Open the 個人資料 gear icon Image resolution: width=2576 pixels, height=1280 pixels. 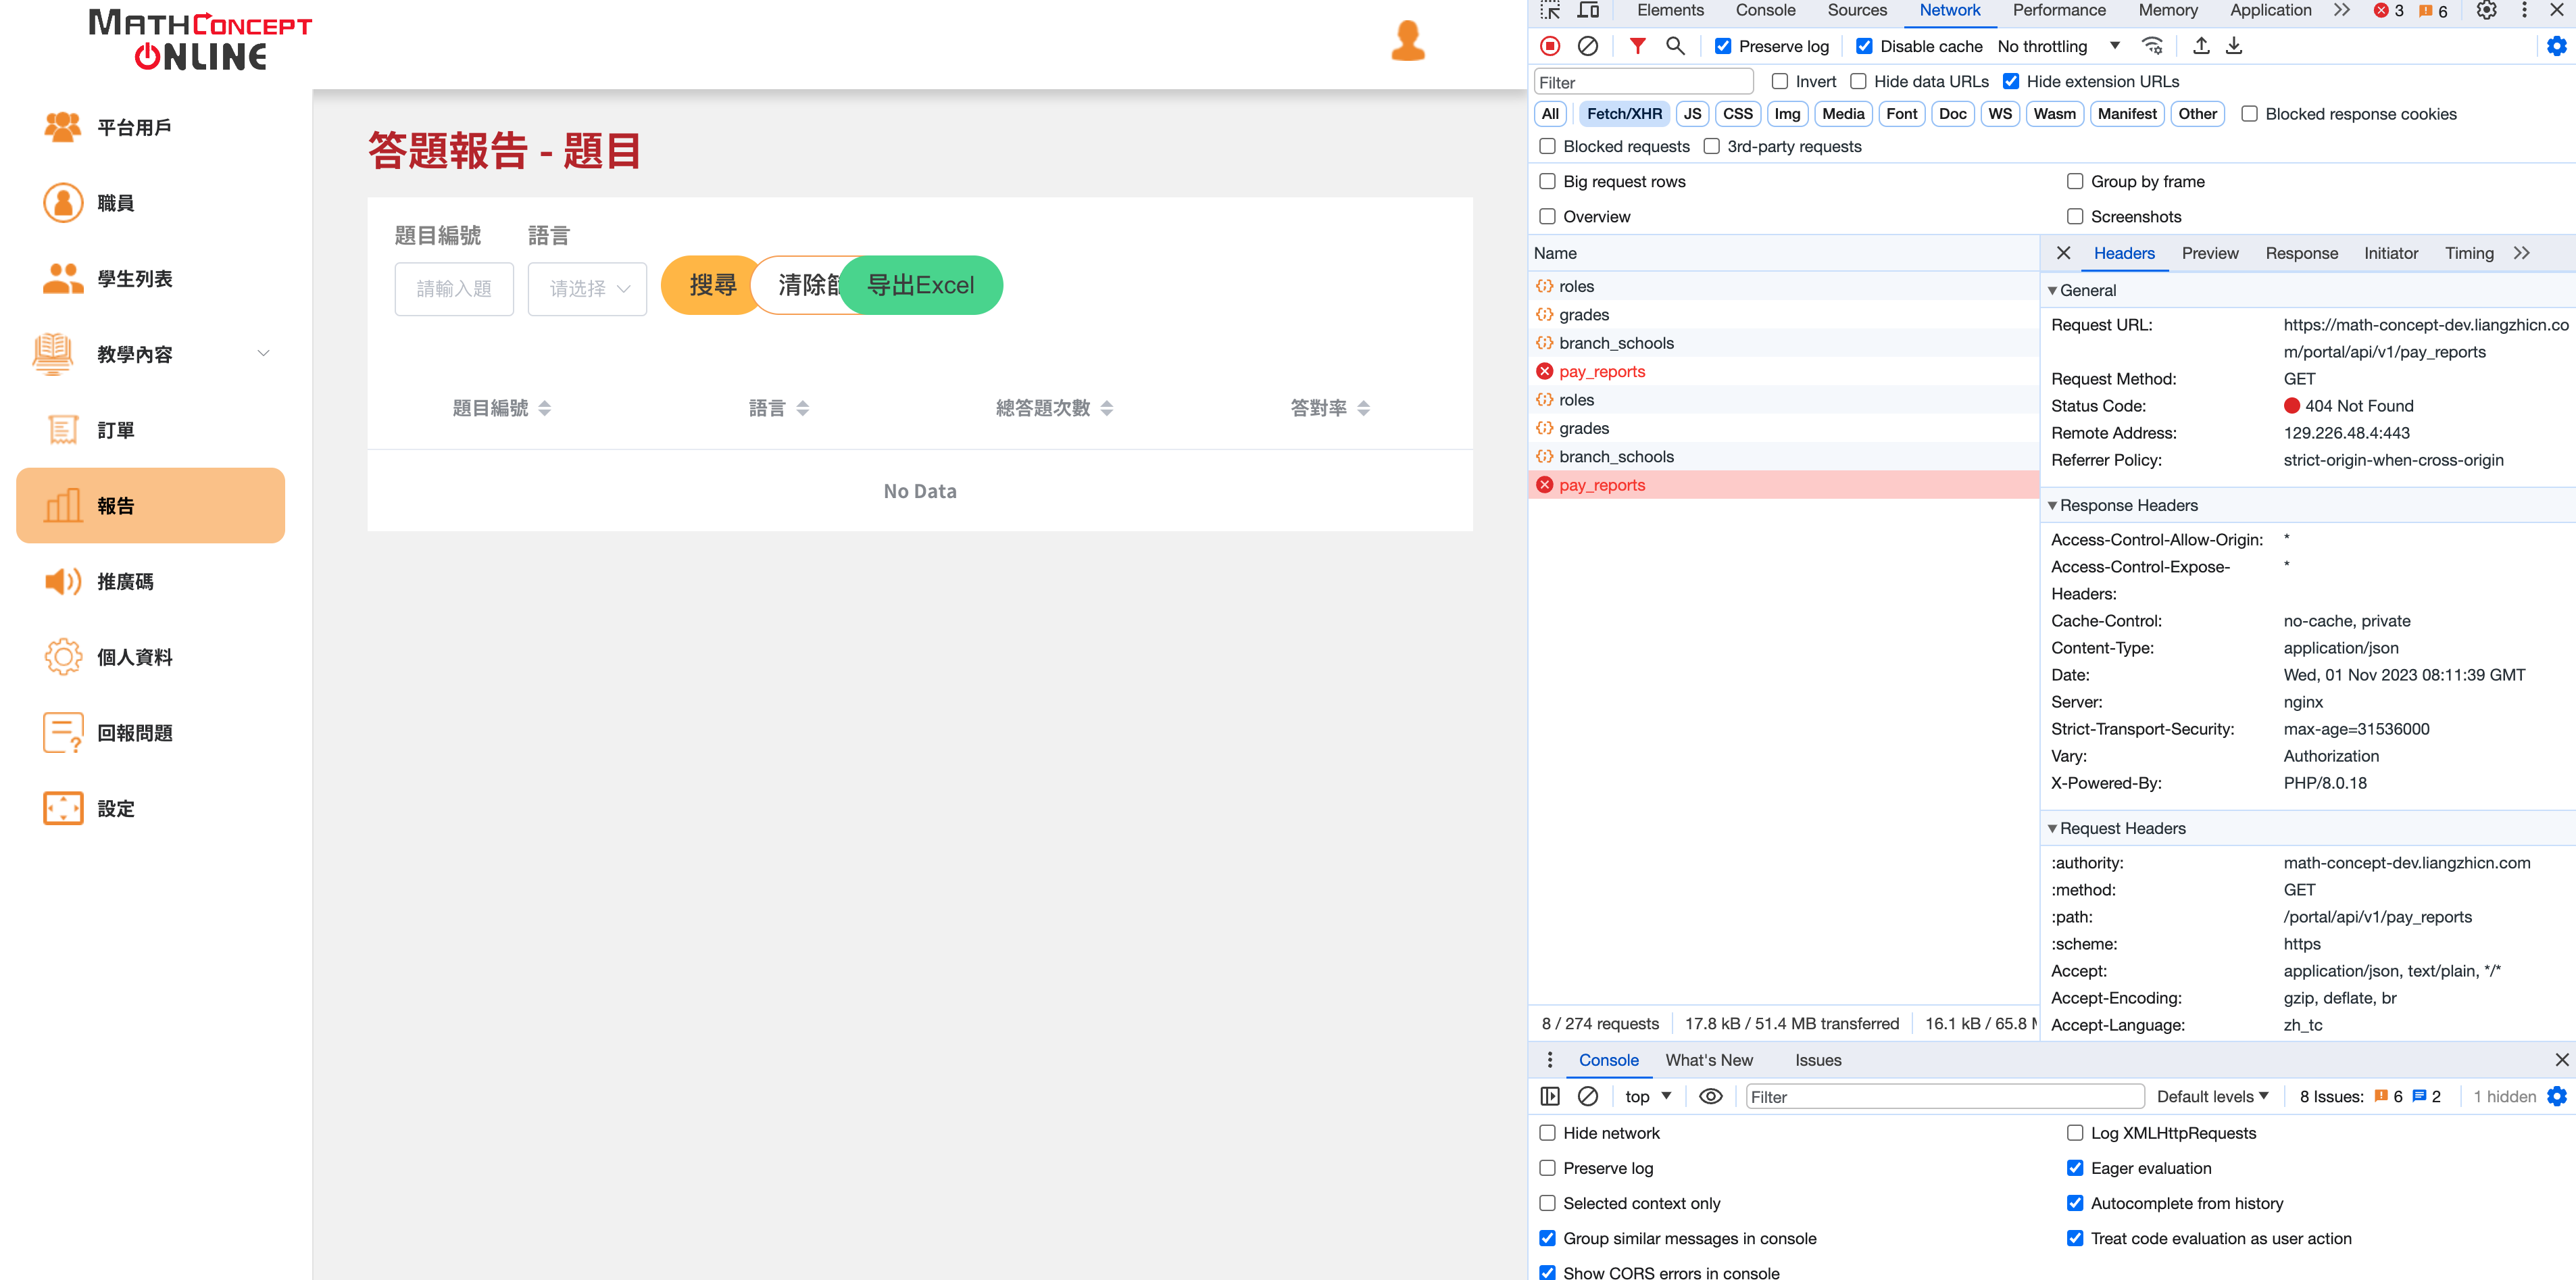(63, 656)
